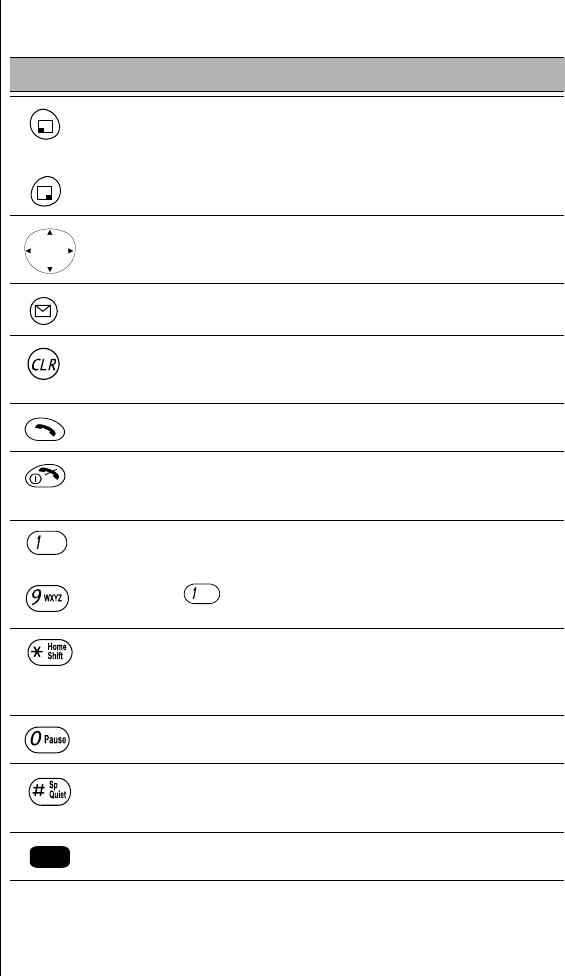Click the inline 1 key beside 9 WXYZ
The height and width of the screenshot is (976, 565).
(x=202, y=594)
